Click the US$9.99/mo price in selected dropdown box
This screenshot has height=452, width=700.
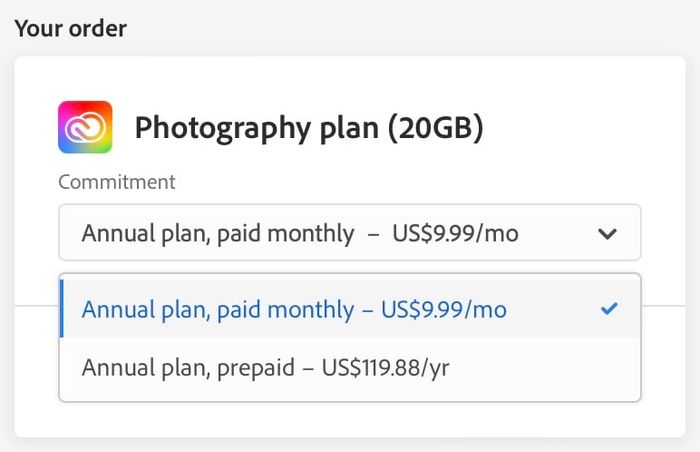pos(455,233)
